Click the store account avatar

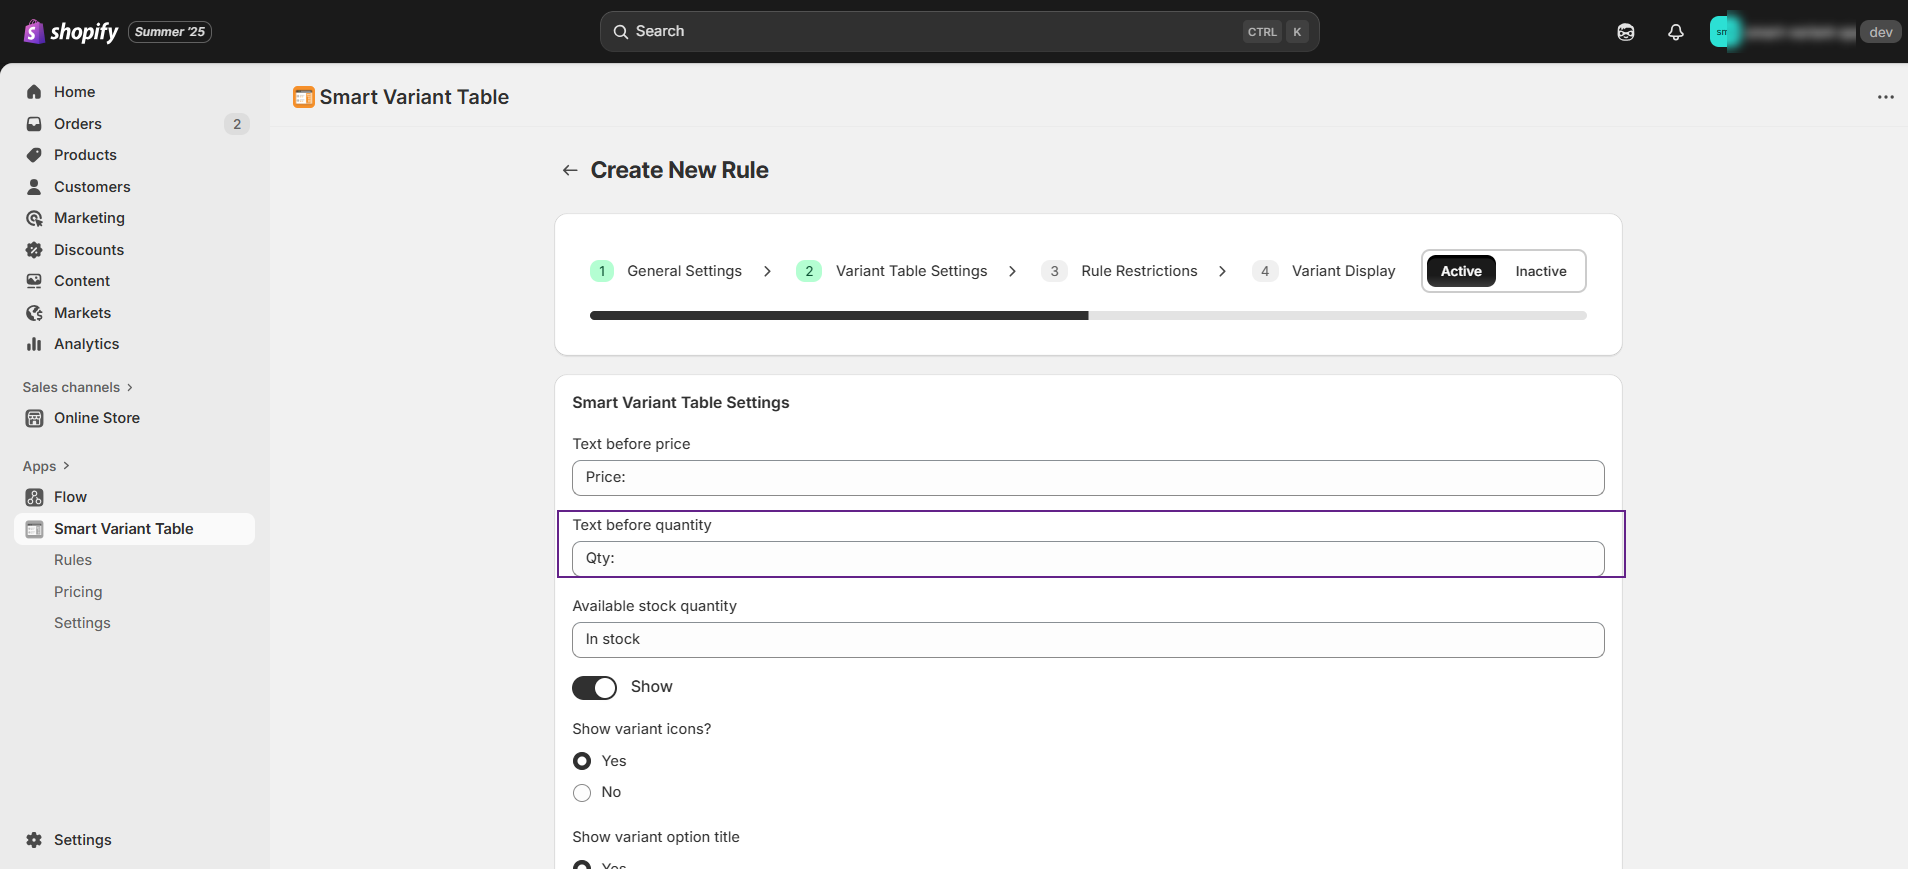(x=1722, y=32)
